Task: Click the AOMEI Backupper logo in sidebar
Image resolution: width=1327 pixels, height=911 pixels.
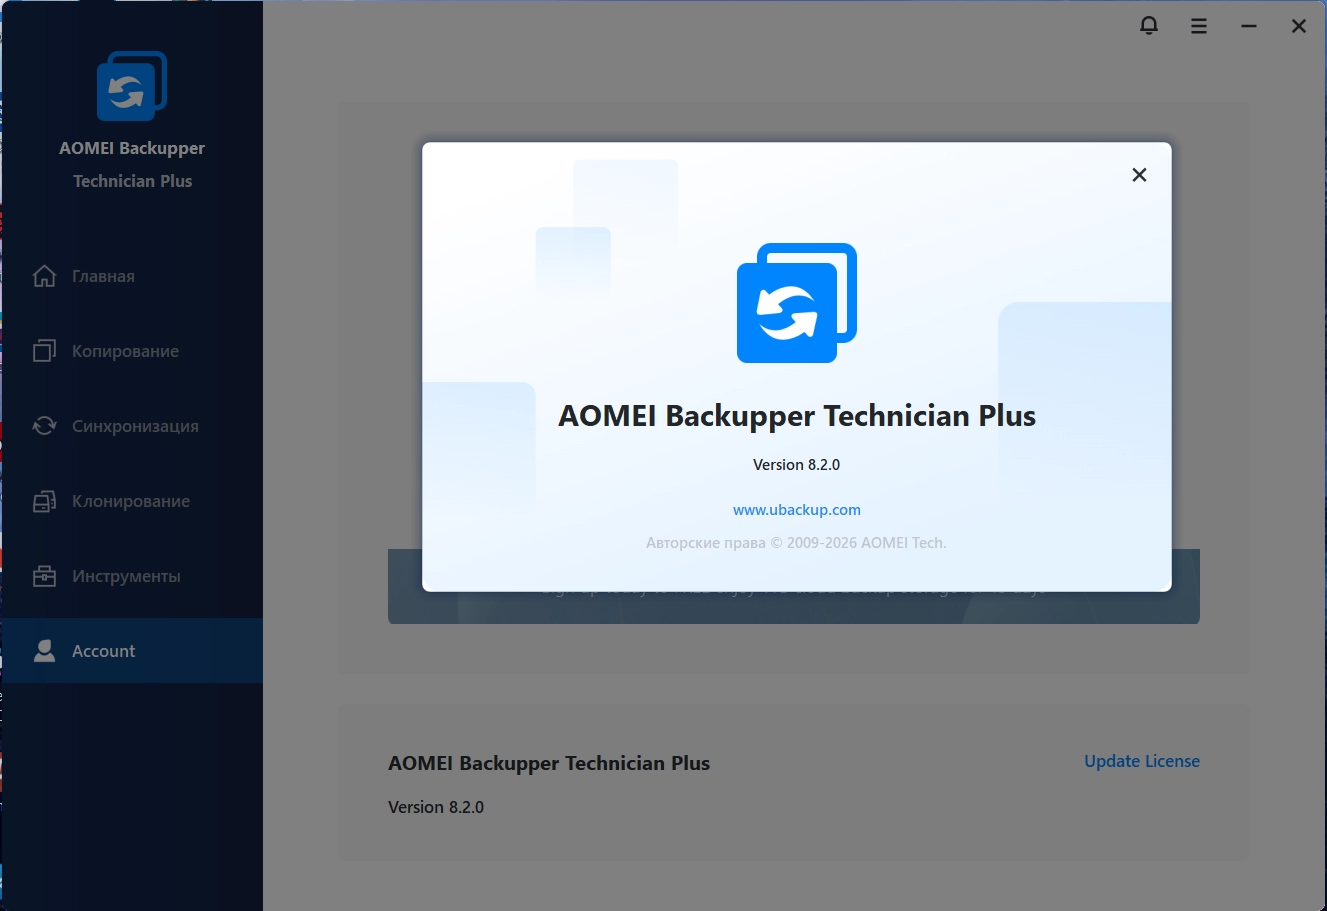Action: point(132,86)
